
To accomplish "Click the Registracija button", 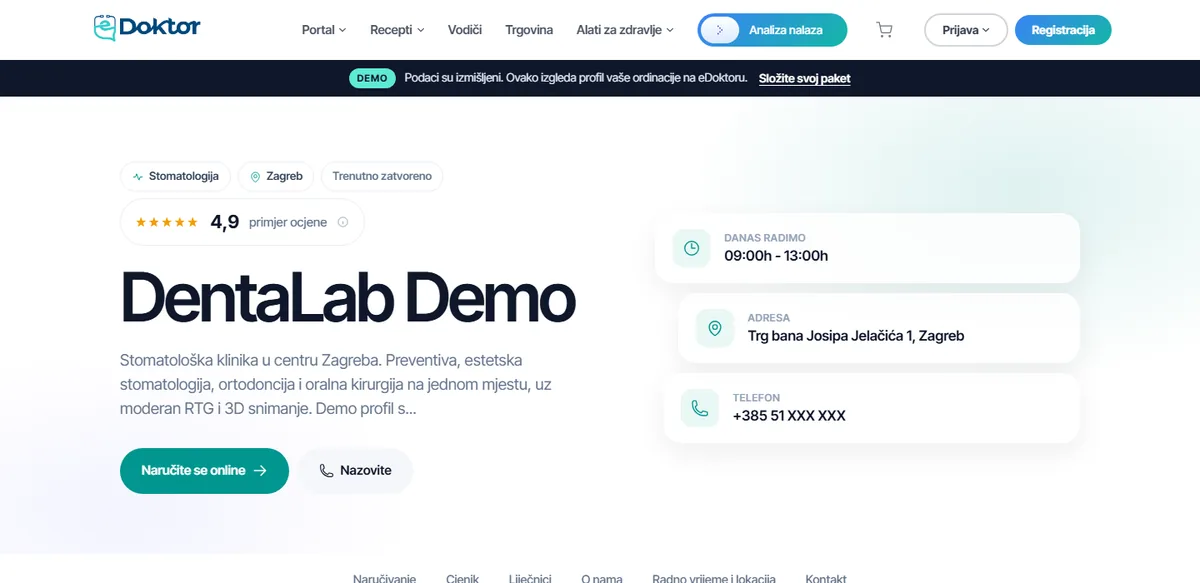I will pyautogui.click(x=1063, y=30).
